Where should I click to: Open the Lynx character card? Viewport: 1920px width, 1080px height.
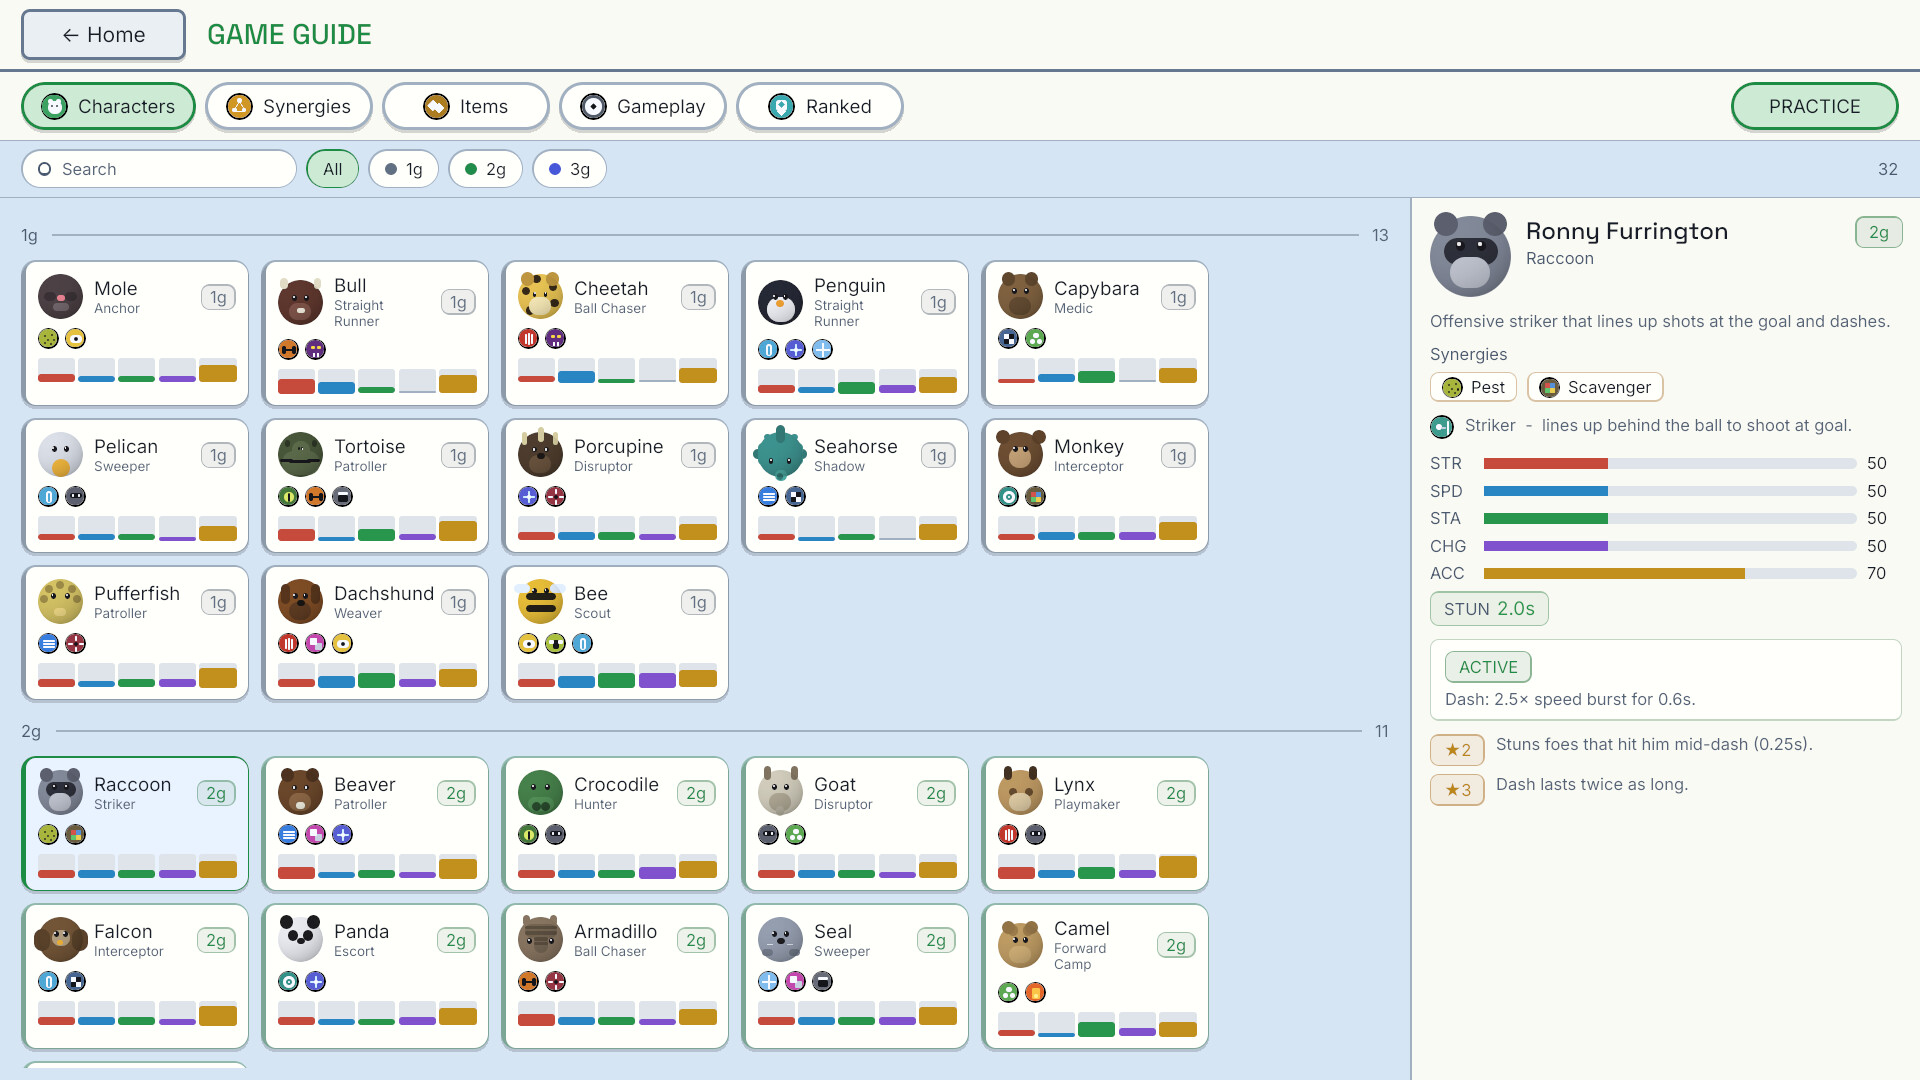(1095, 824)
